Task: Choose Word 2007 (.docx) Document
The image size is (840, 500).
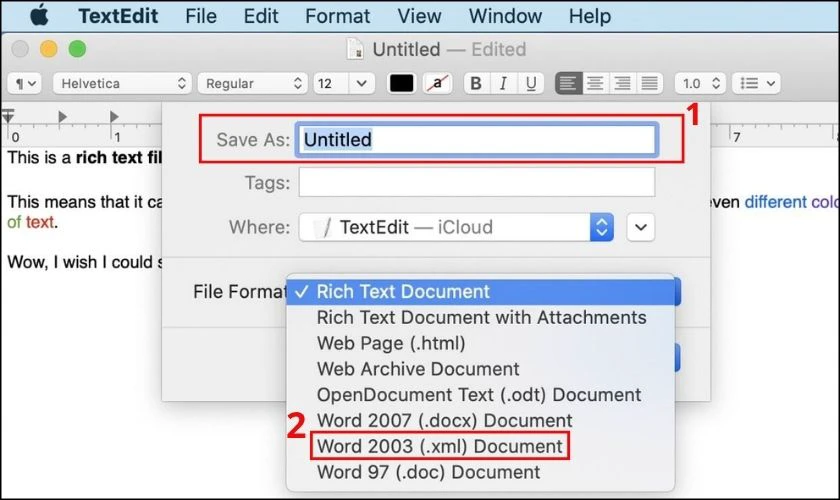Action: pos(481,420)
